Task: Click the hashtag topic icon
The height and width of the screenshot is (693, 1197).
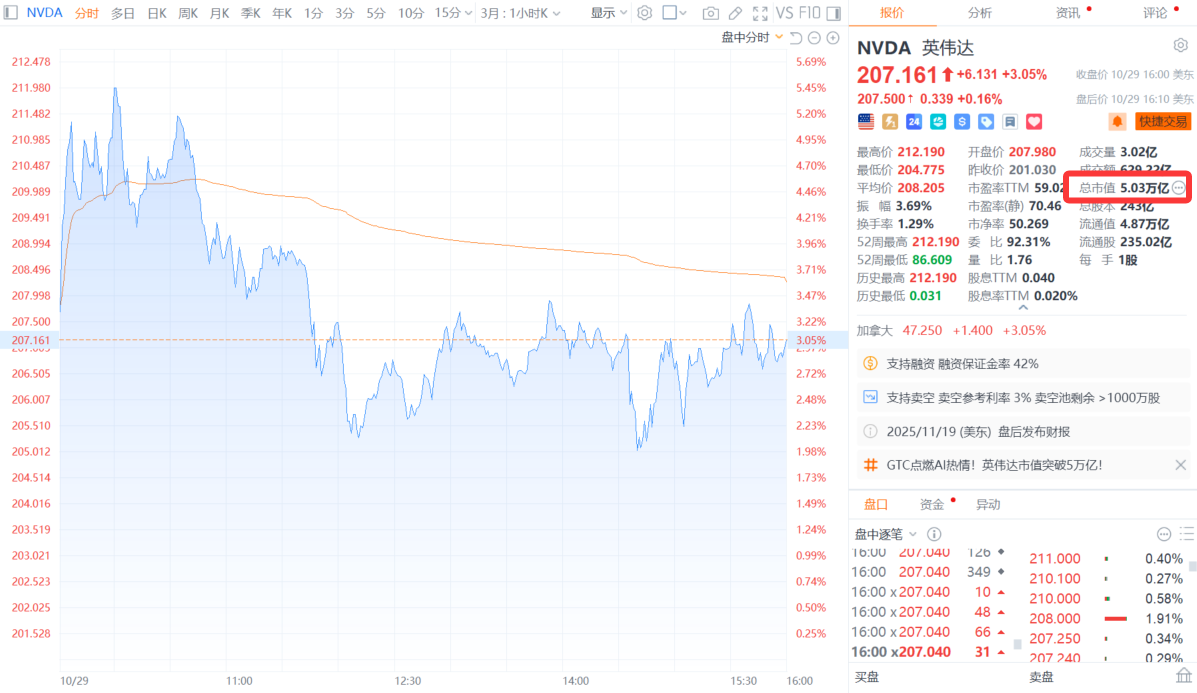Action: [x=870, y=465]
